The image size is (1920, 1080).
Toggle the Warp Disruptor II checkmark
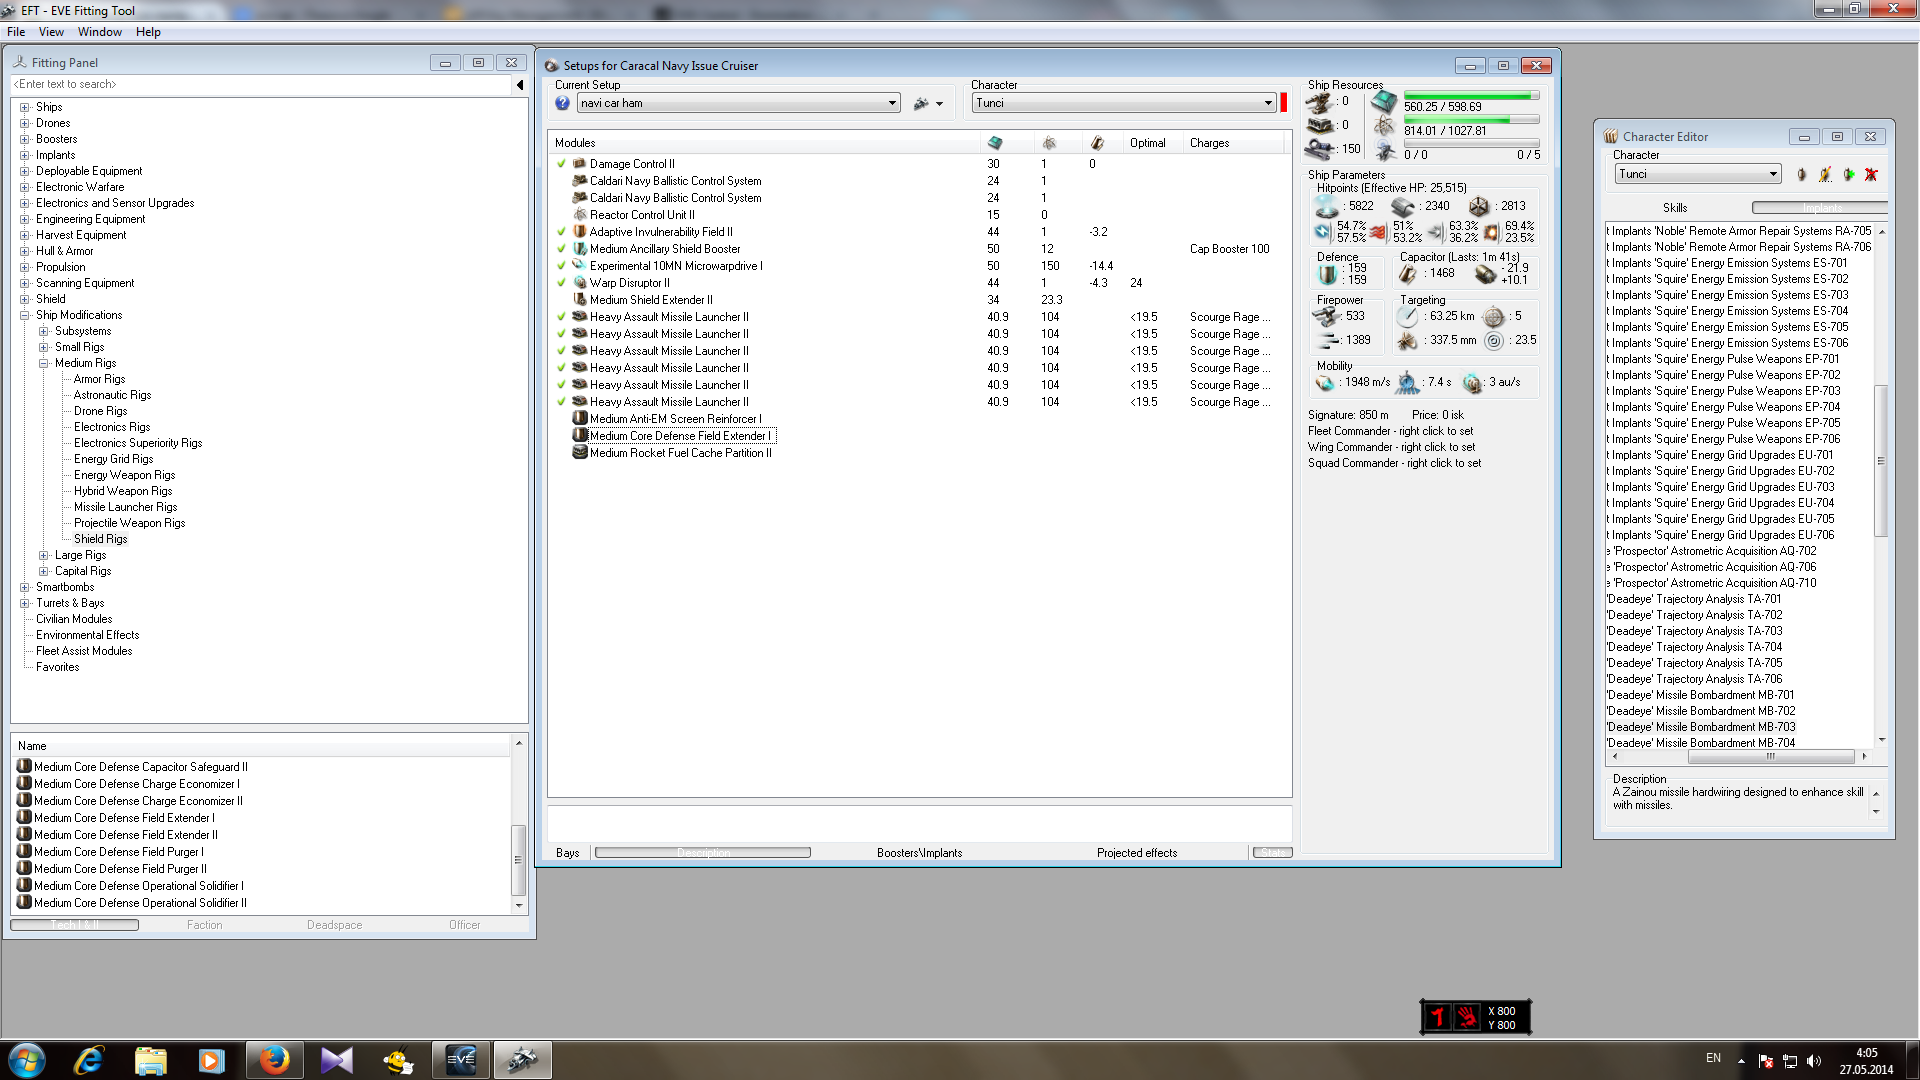(561, 283)
